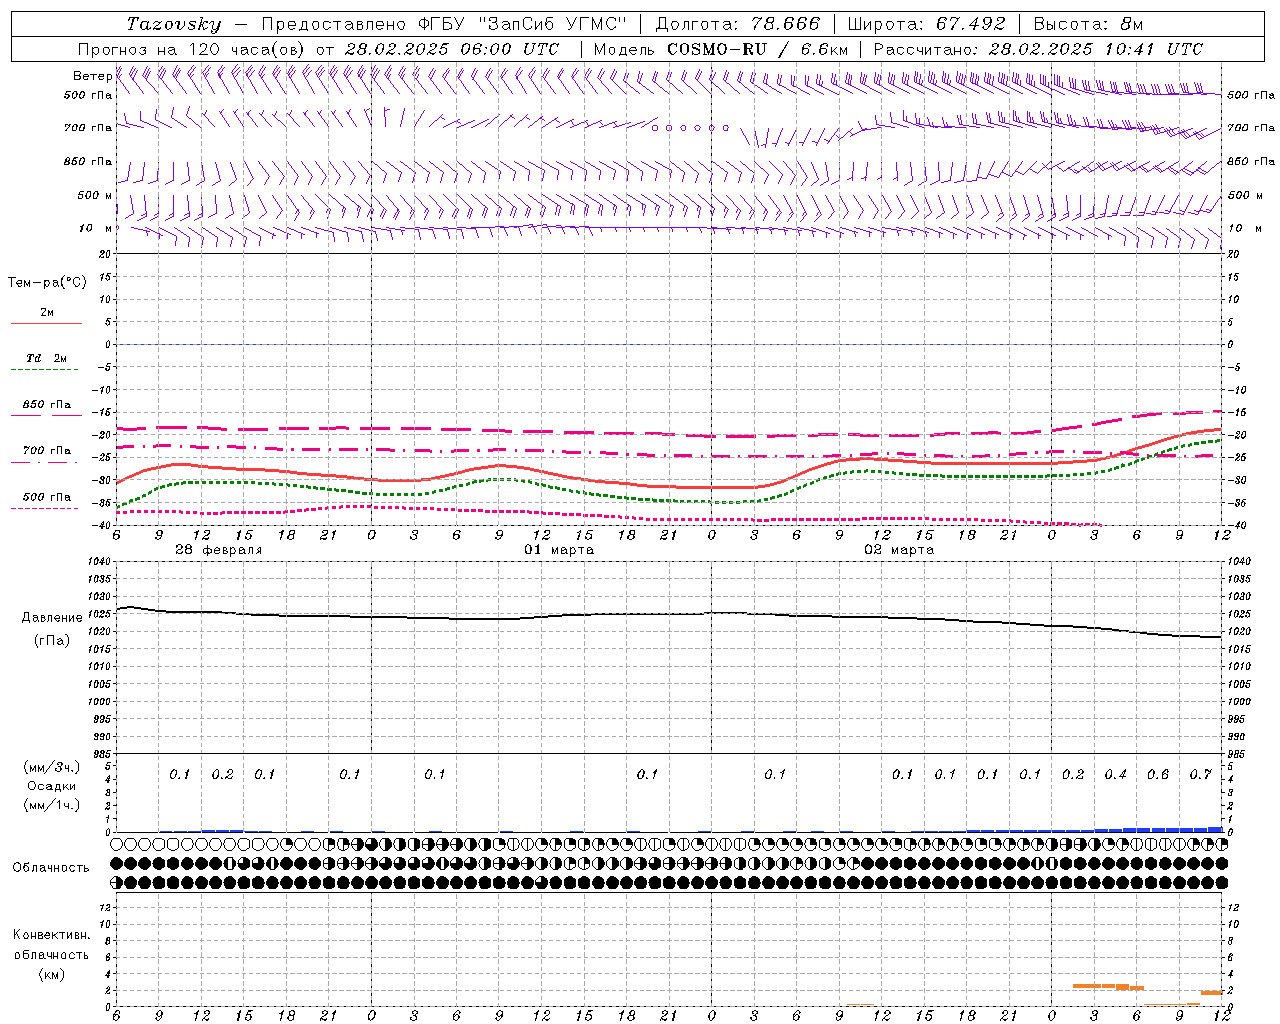Click the calm-wind circles on 700 гПа row
The image size is (1280, 1024).
[x=690, y=128]
